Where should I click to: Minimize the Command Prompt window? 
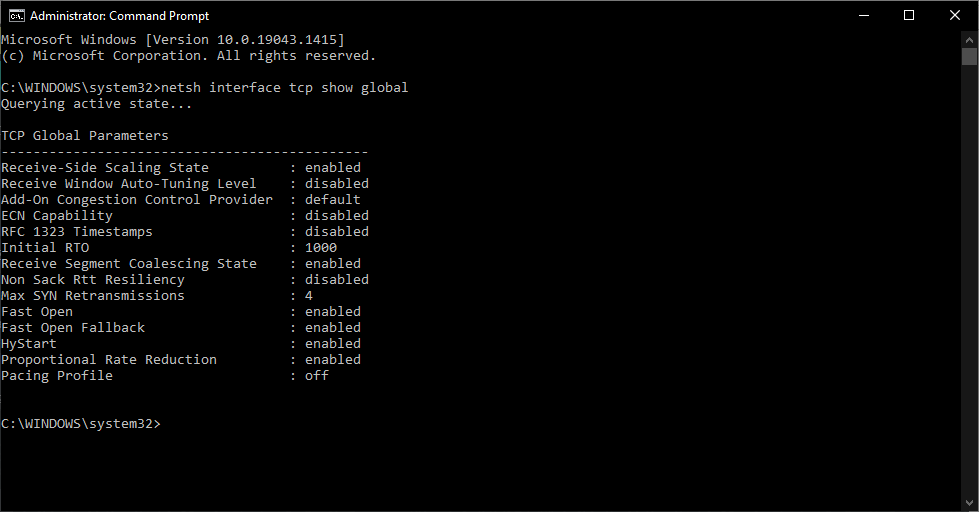click(x=863, y=16)
